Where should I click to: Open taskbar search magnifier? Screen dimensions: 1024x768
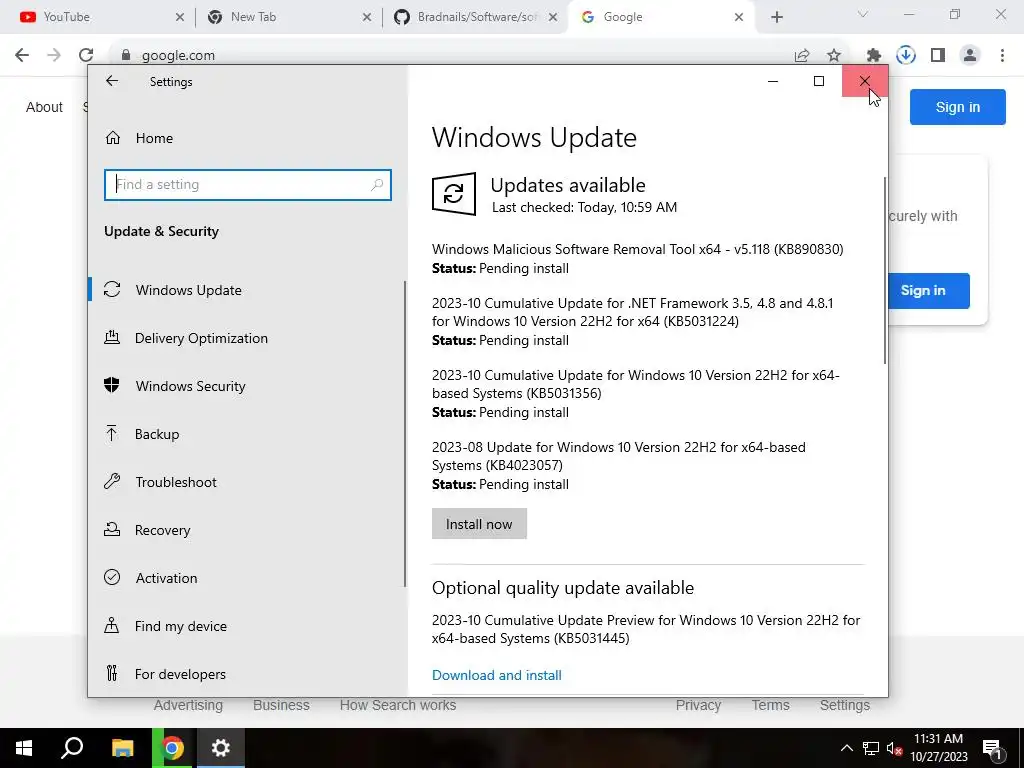click(x=72, y=748)
